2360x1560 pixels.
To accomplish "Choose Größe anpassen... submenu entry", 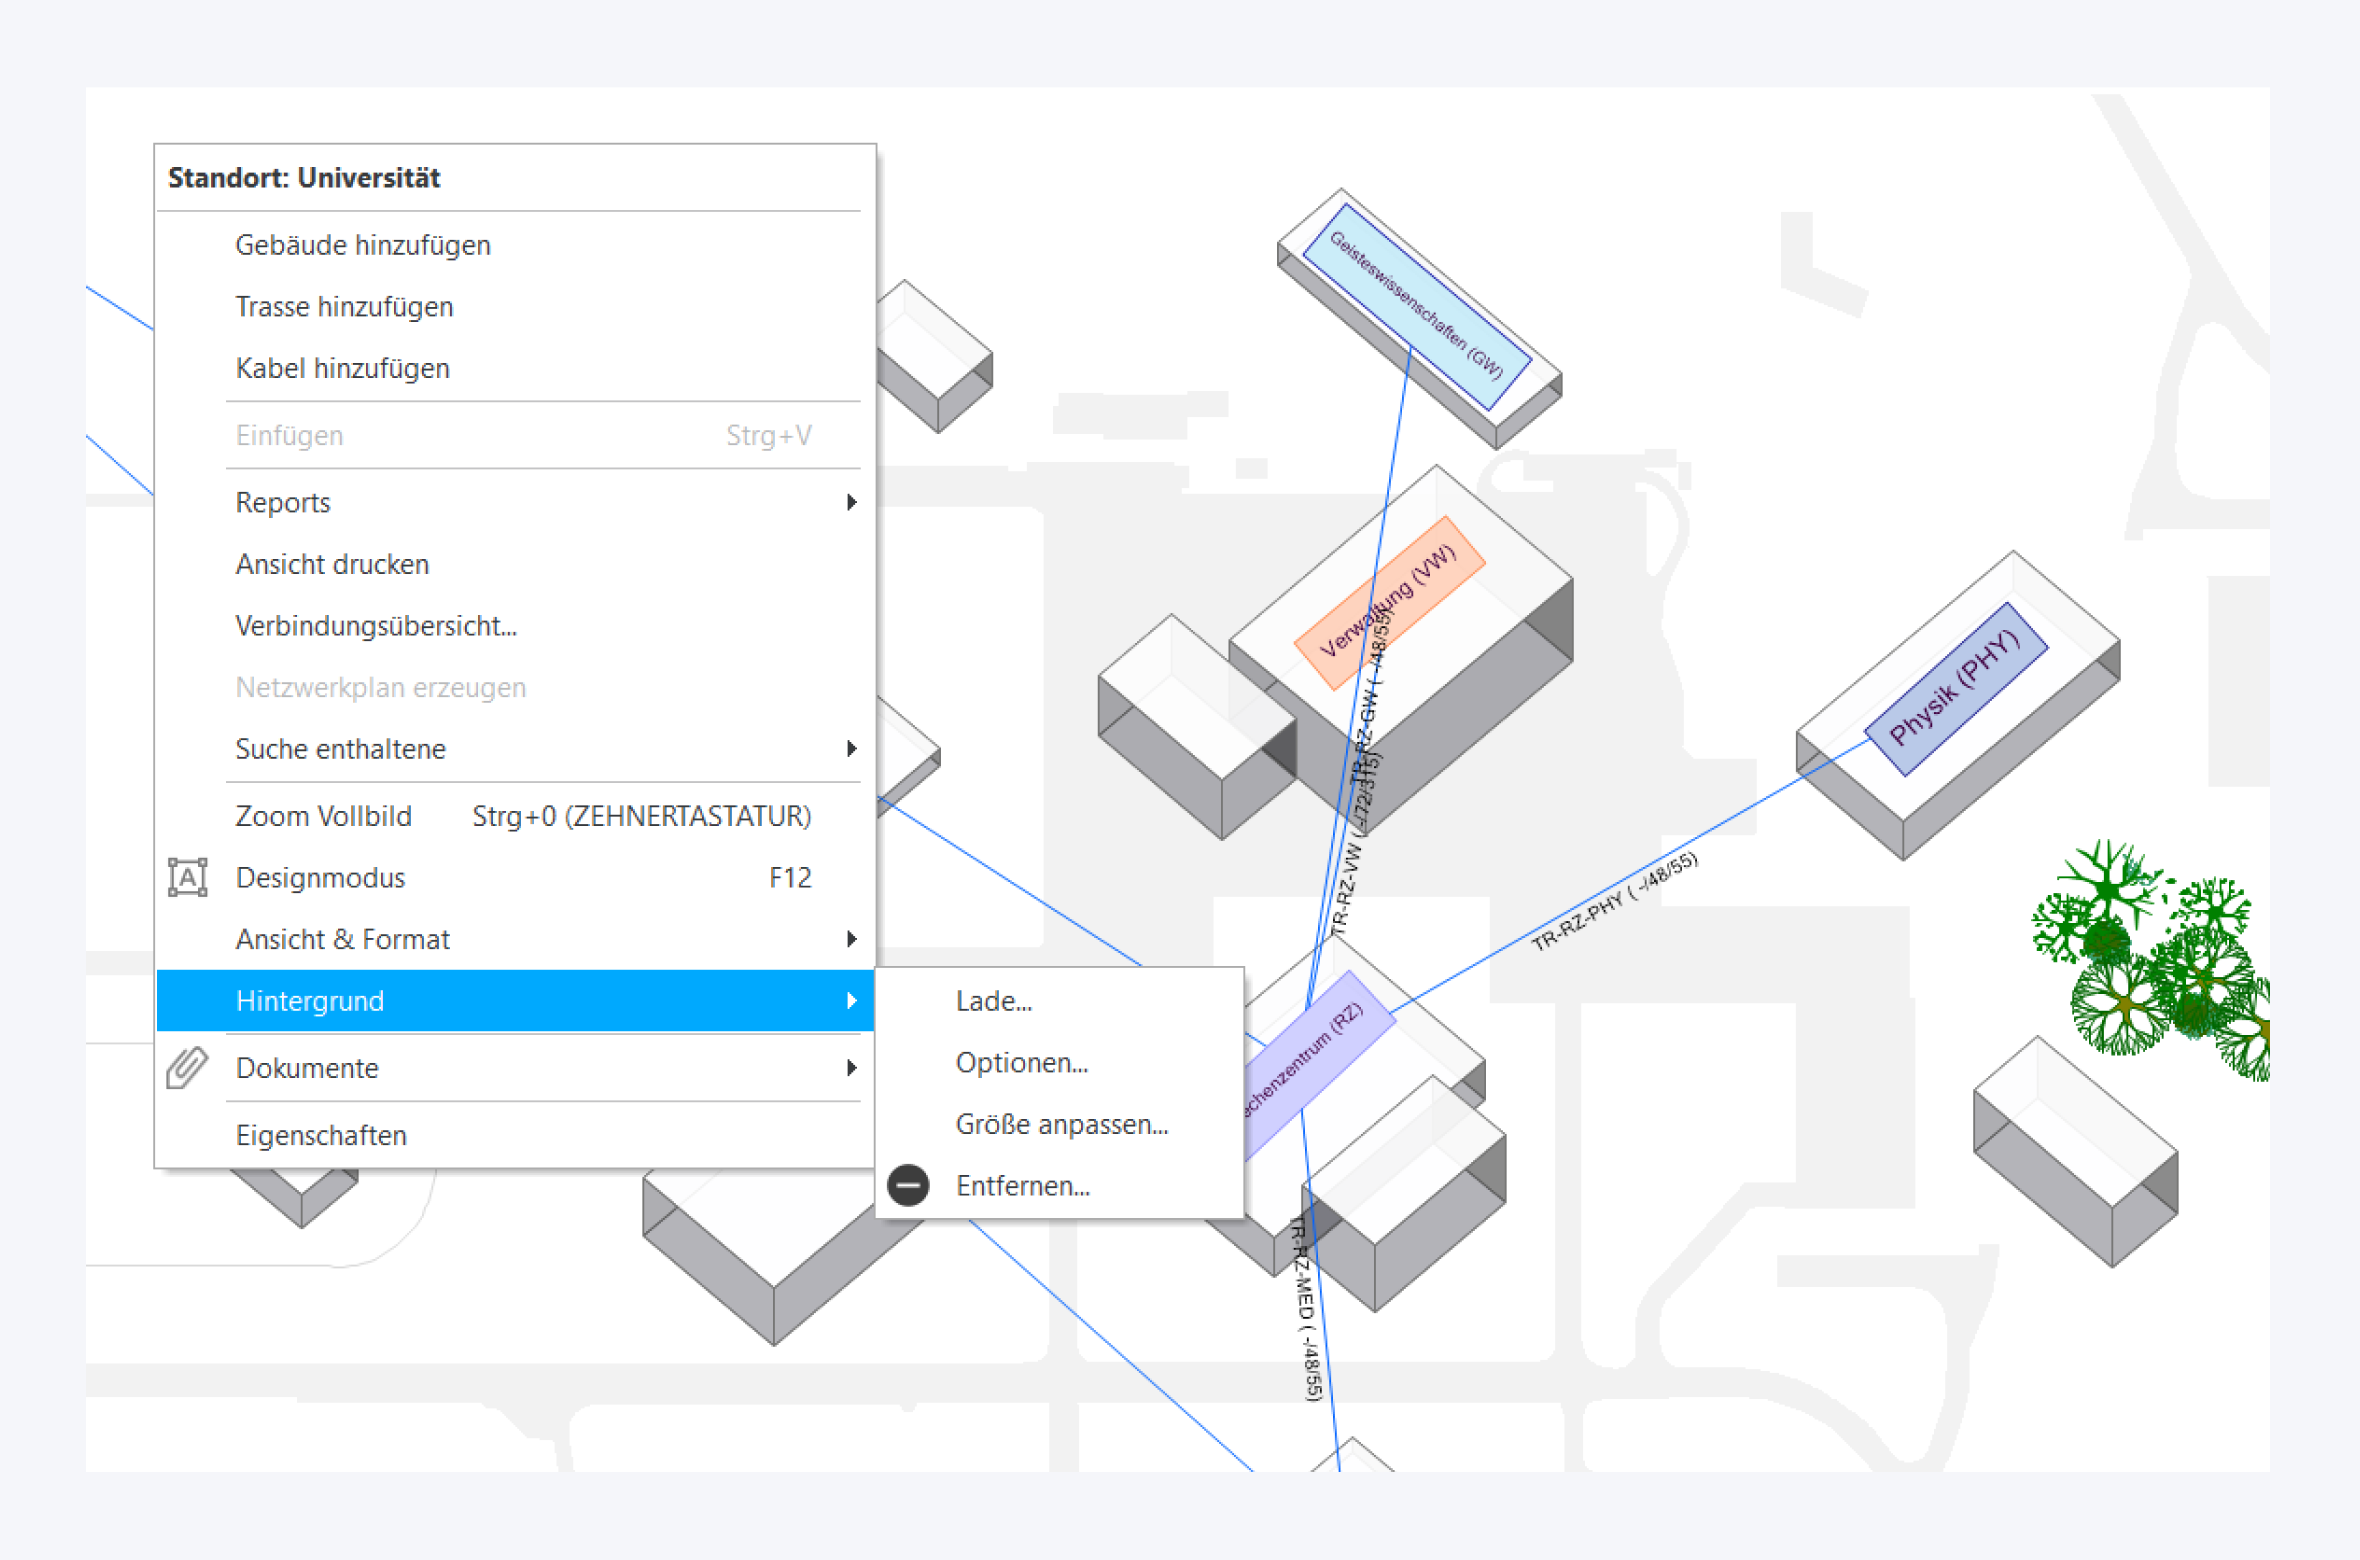I will [1061, 1124].
